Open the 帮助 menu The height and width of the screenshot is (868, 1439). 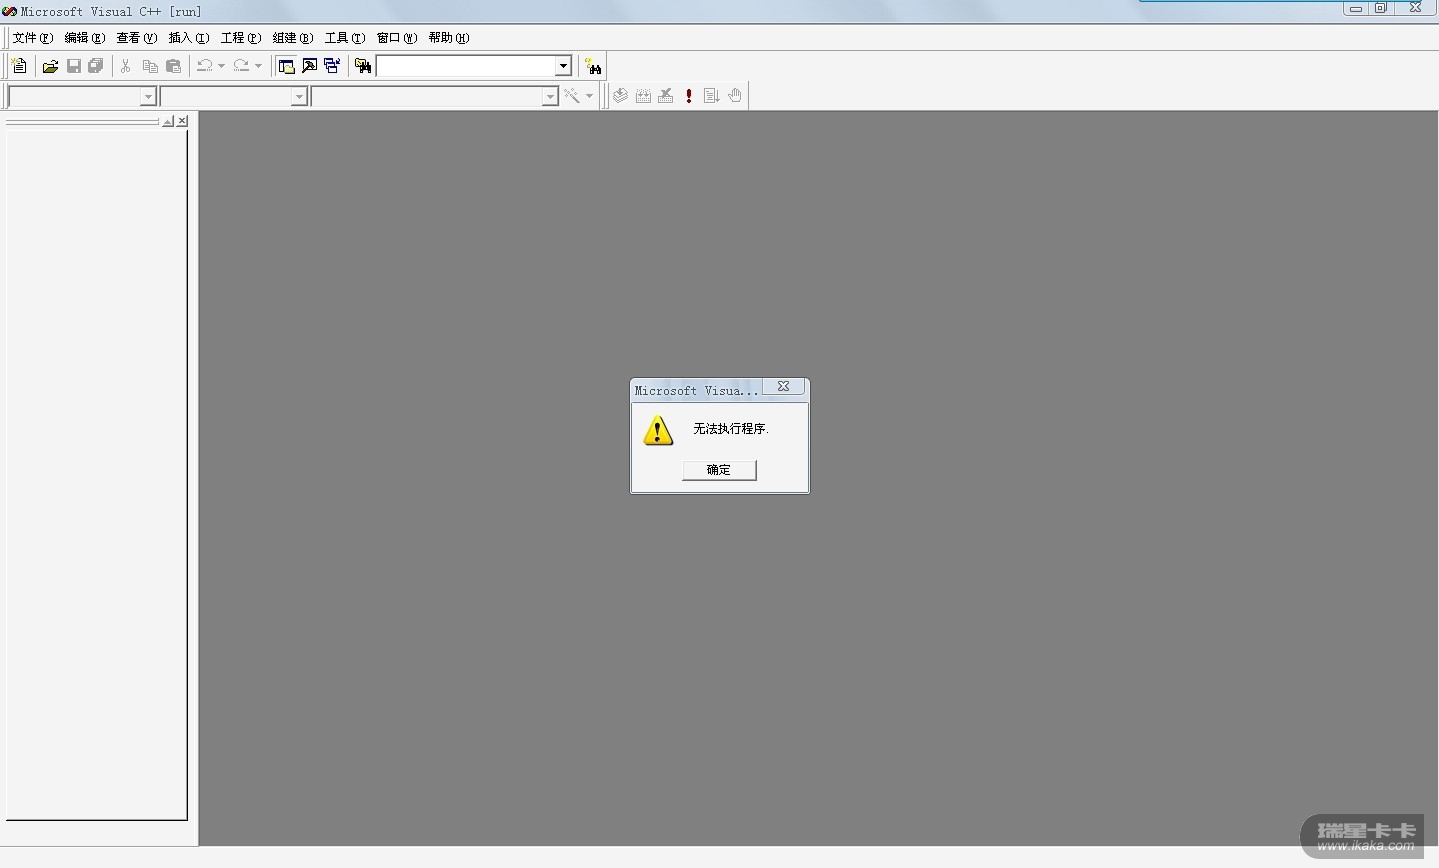pos(448,38)
